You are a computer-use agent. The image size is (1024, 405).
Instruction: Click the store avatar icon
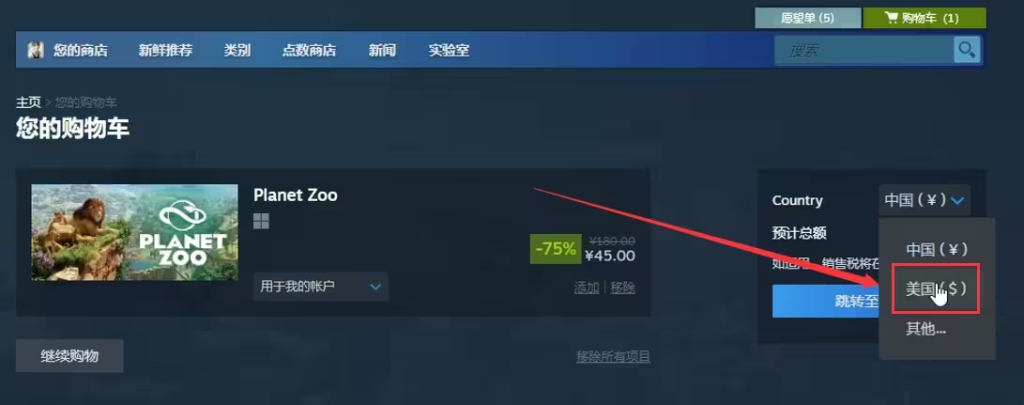[35, 50]
